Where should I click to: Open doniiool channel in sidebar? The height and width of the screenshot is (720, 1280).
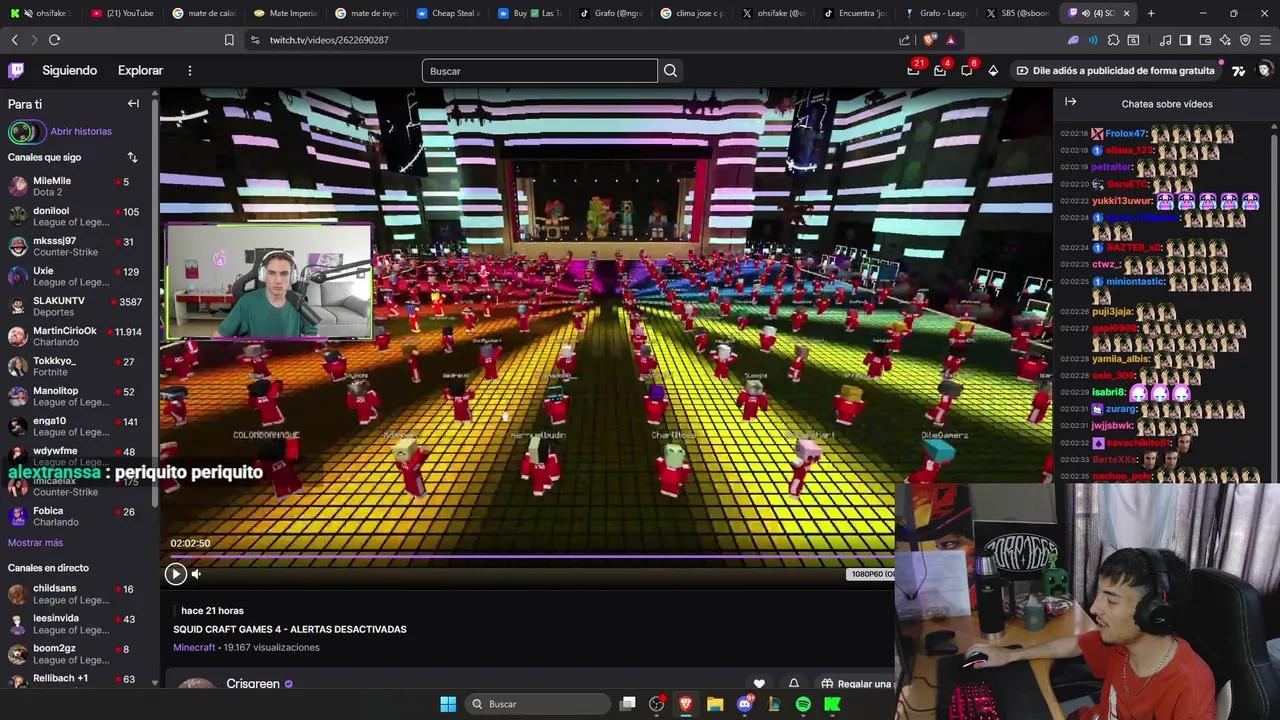[x=78, y=216]
